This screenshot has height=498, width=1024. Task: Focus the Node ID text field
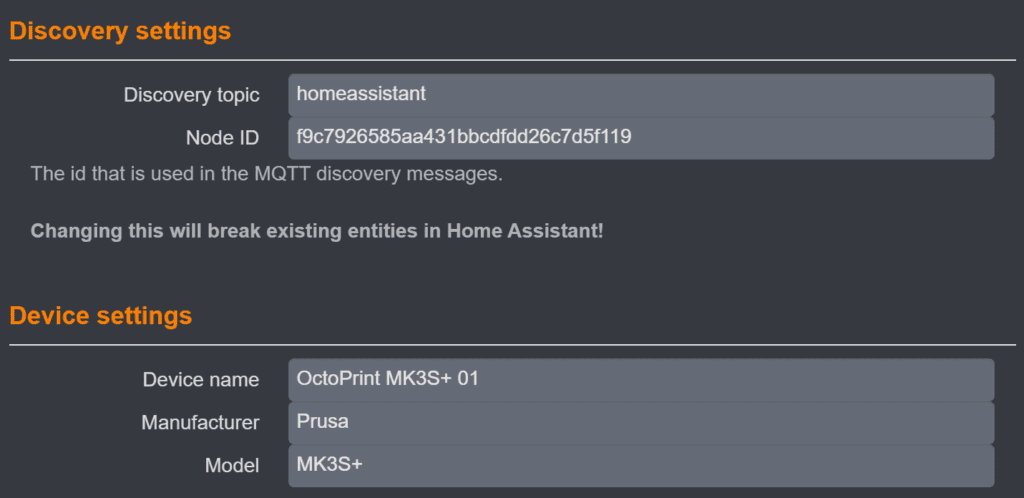641,138
